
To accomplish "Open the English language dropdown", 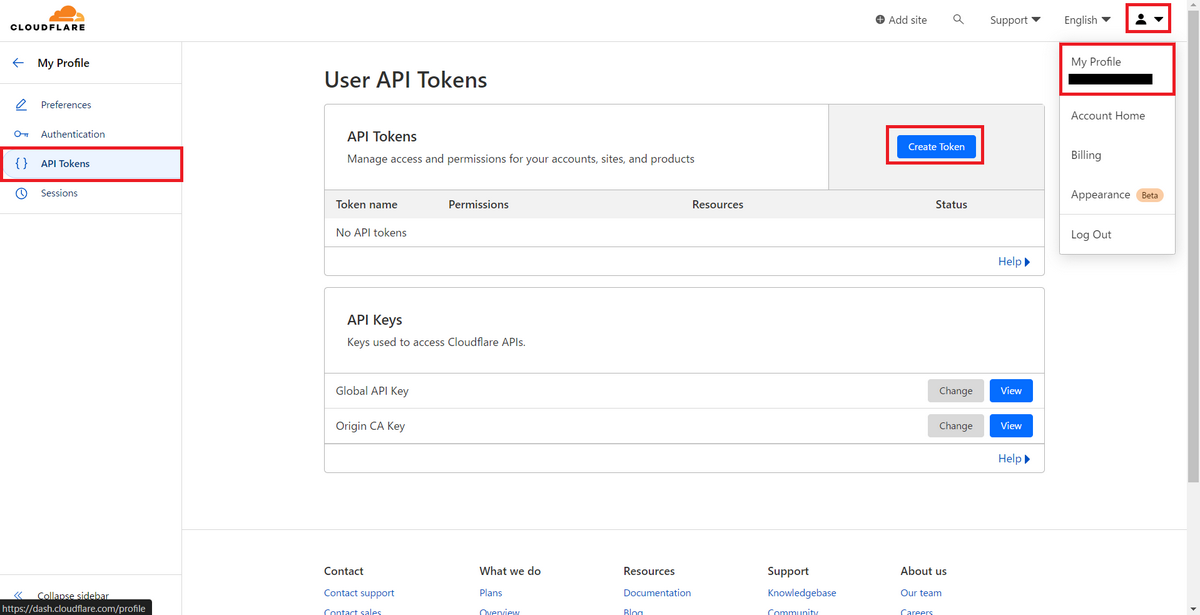I will pyautogui.click(x=1087, y=20).
